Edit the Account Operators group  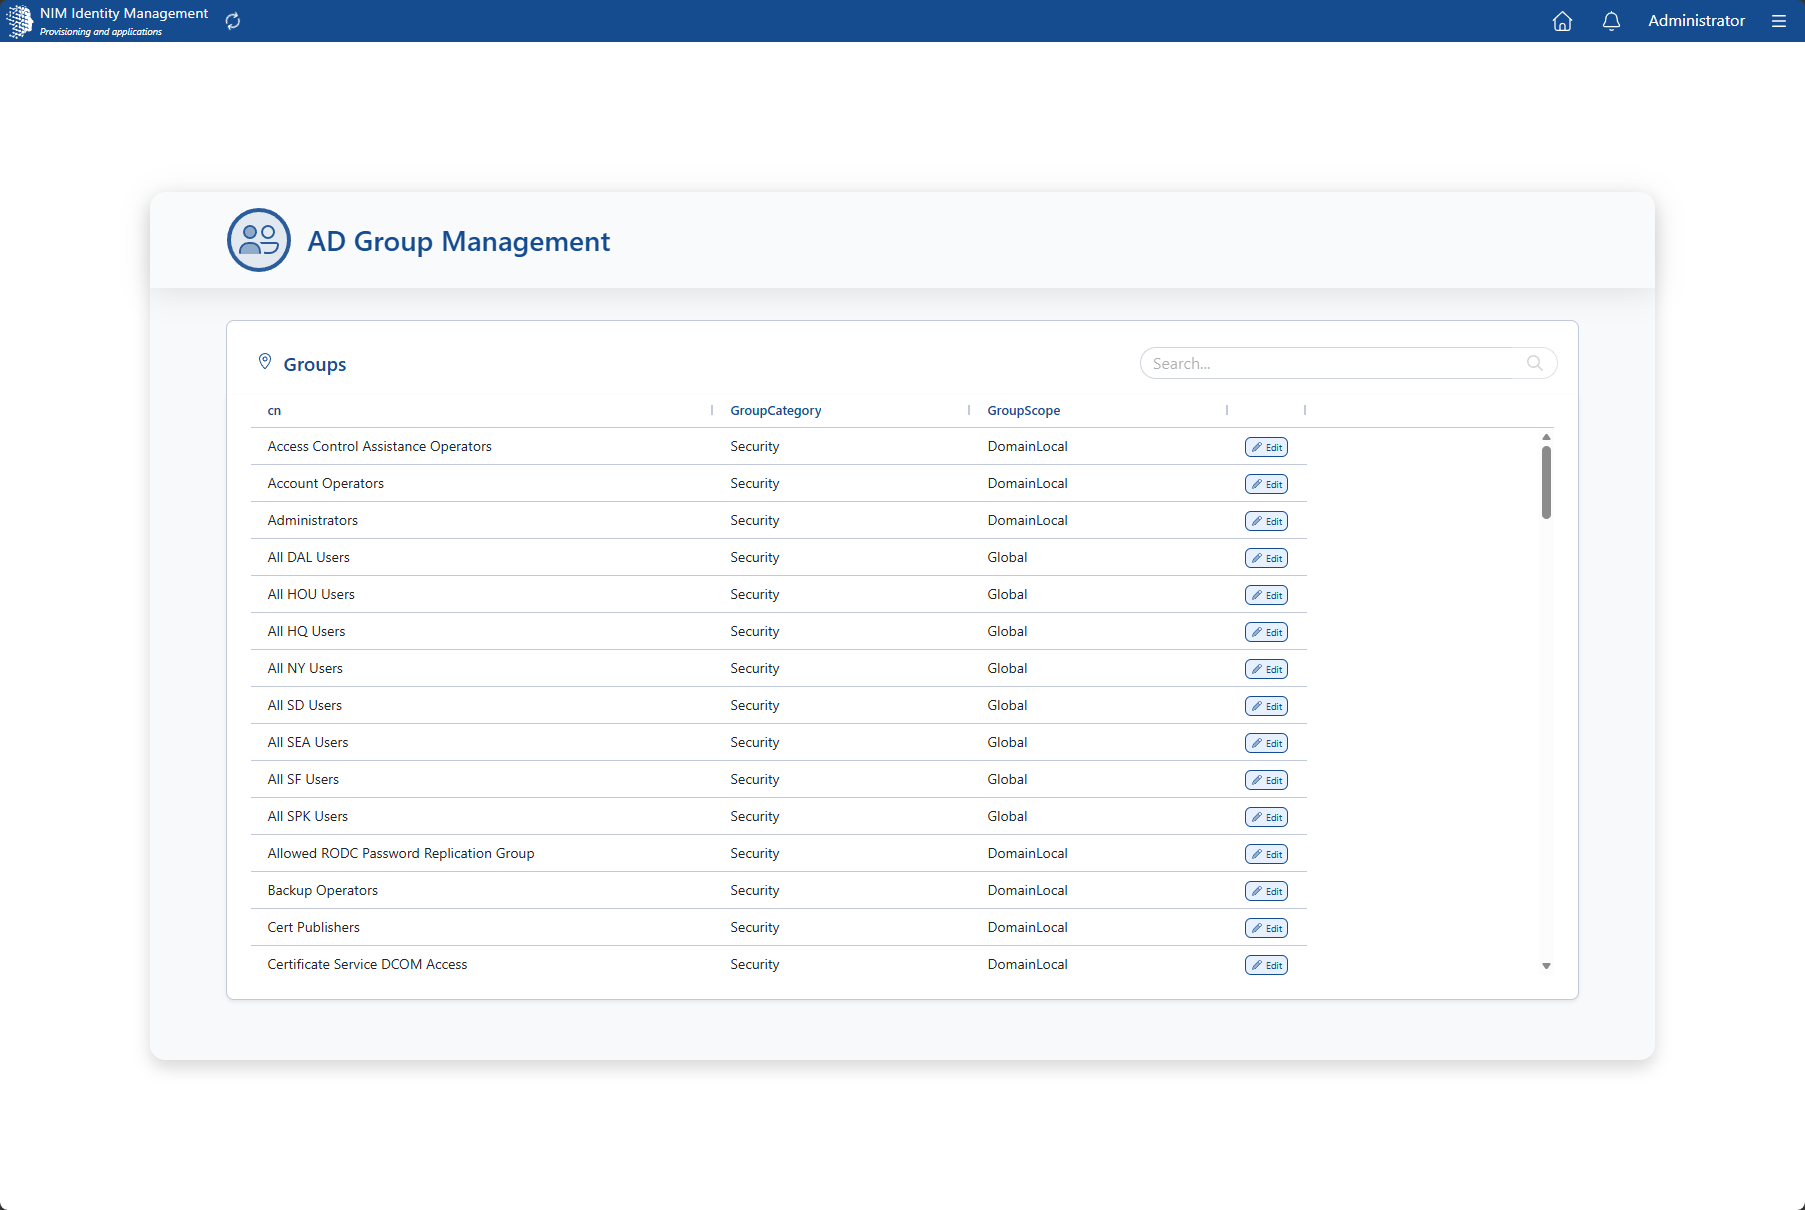coord(1266,484)
